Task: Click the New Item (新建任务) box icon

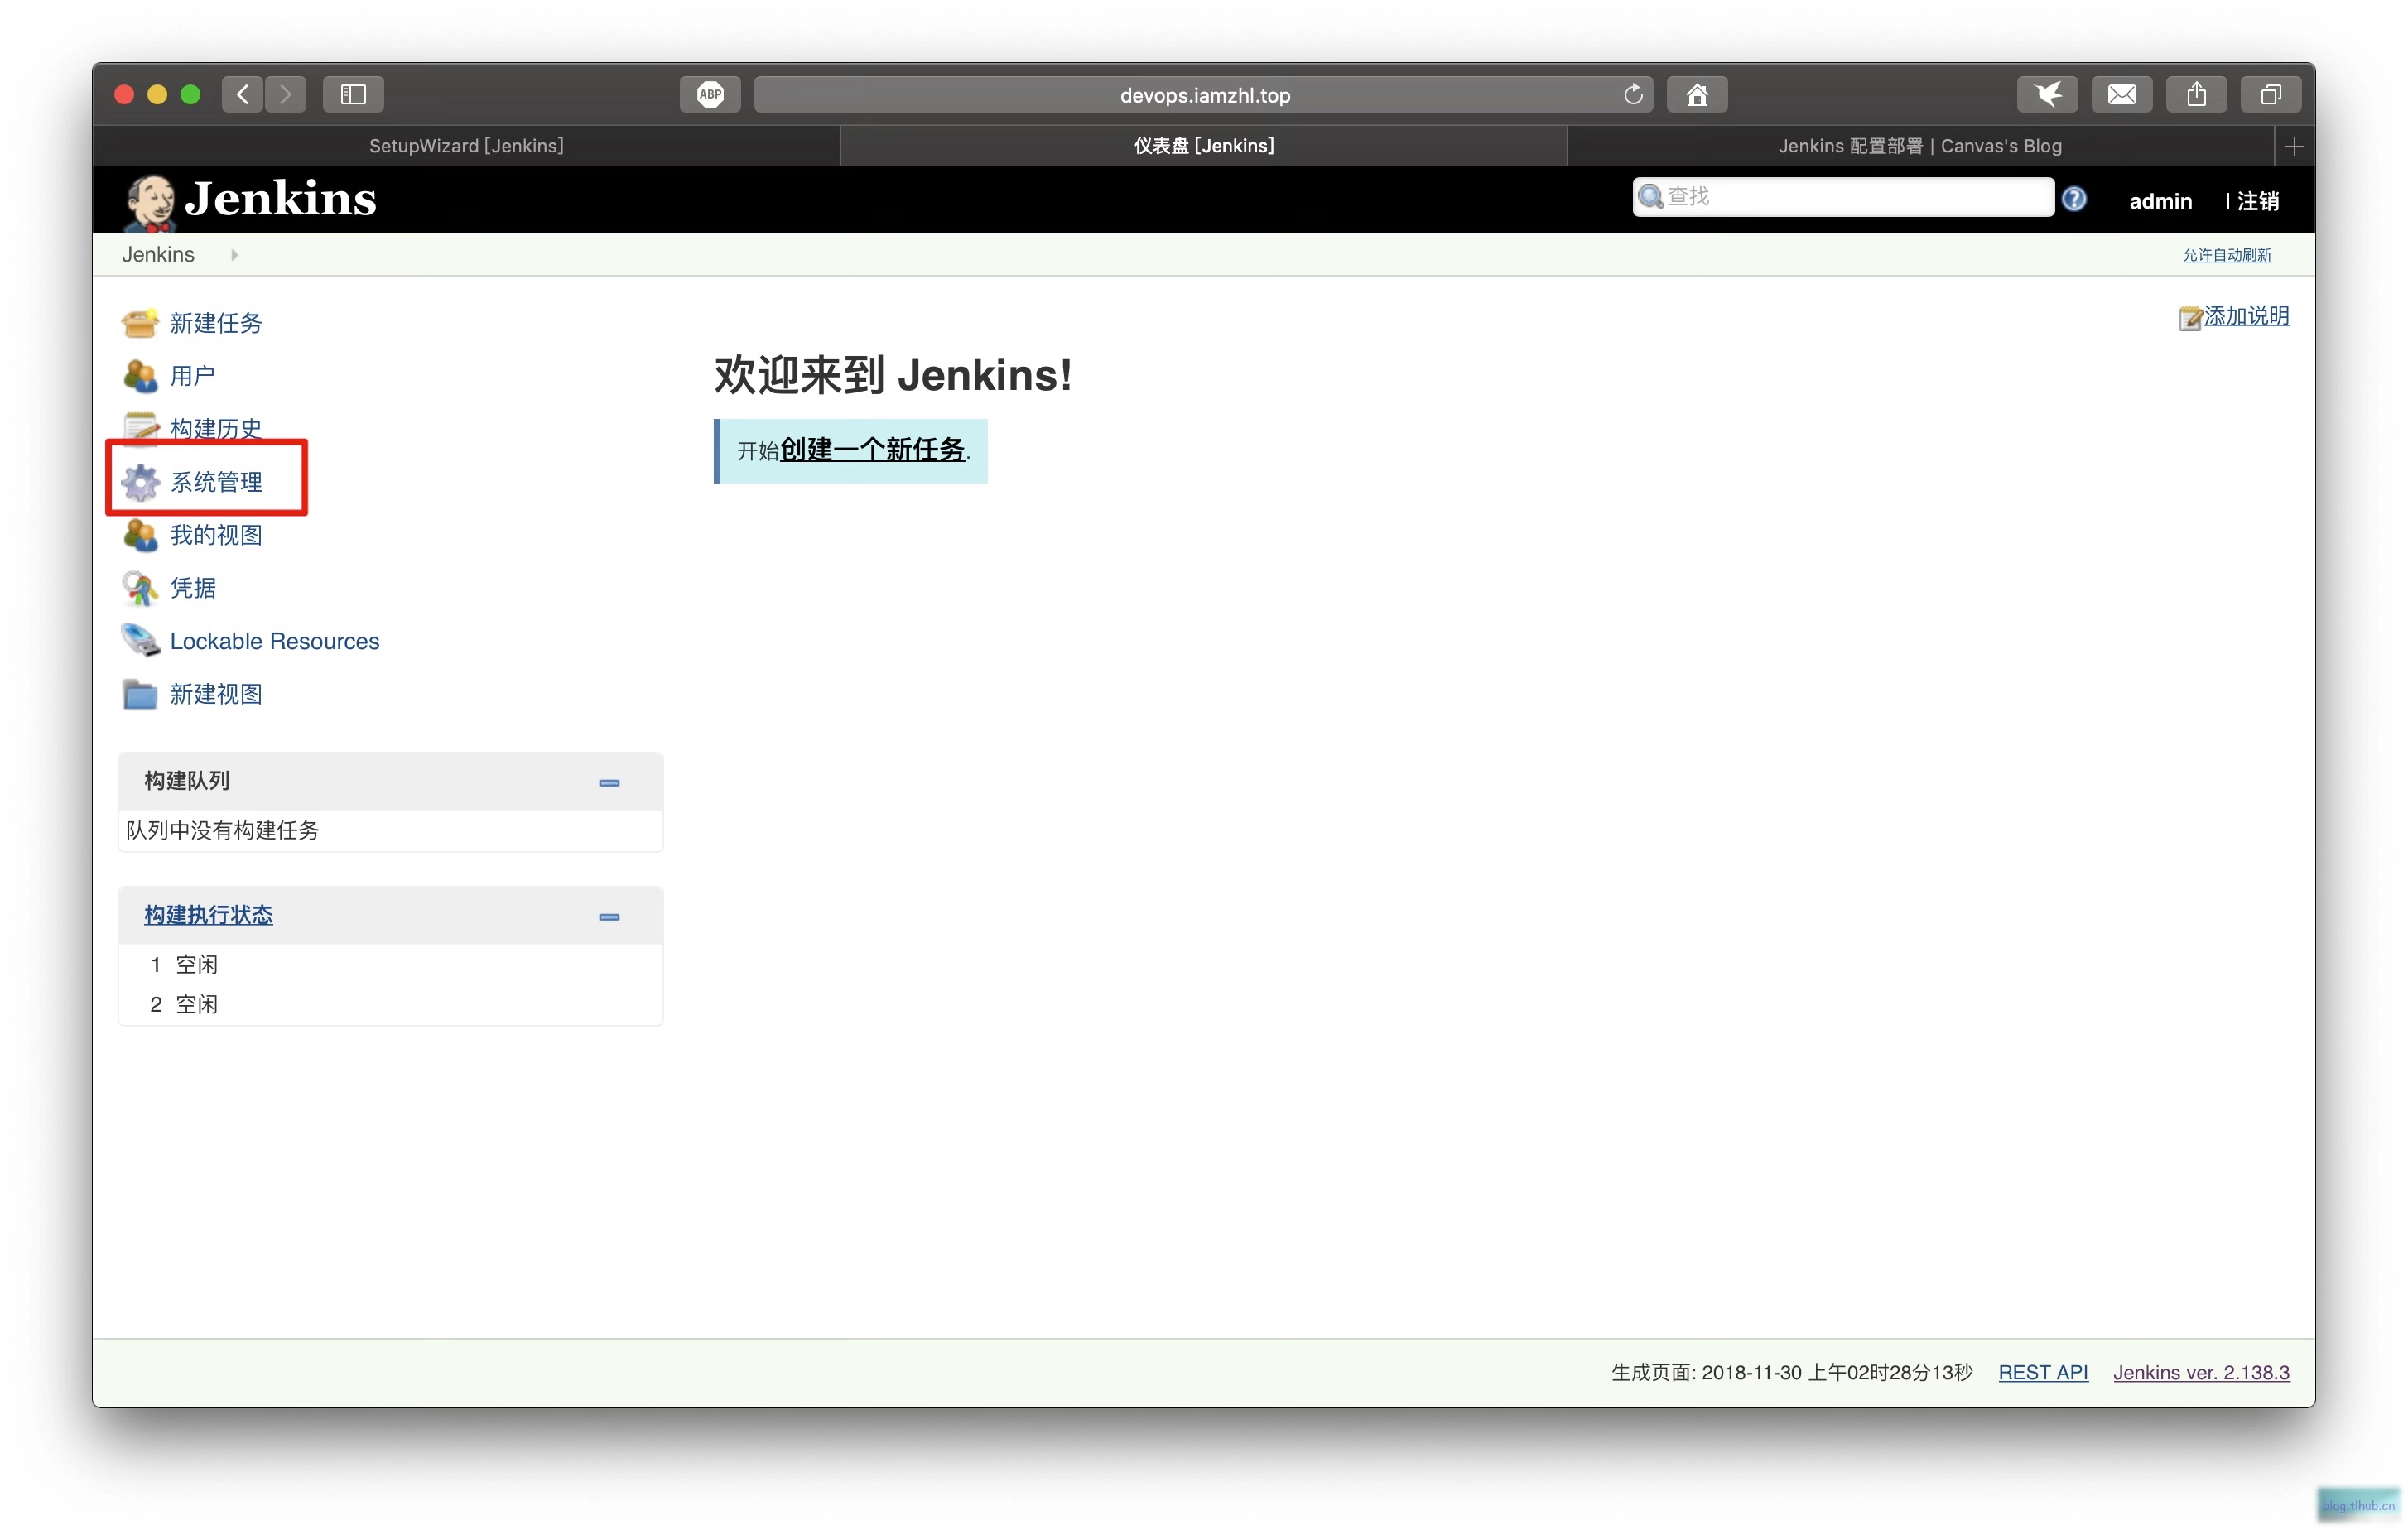Action: coord(139,323)
